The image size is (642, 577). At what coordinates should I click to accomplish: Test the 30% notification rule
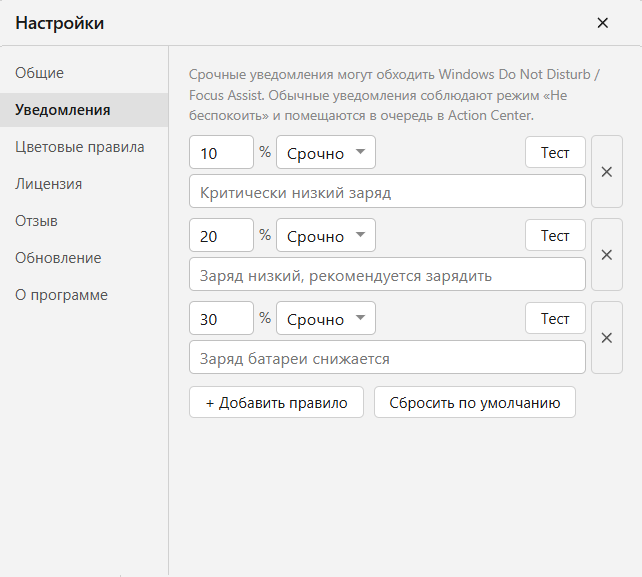click(555, 318)
